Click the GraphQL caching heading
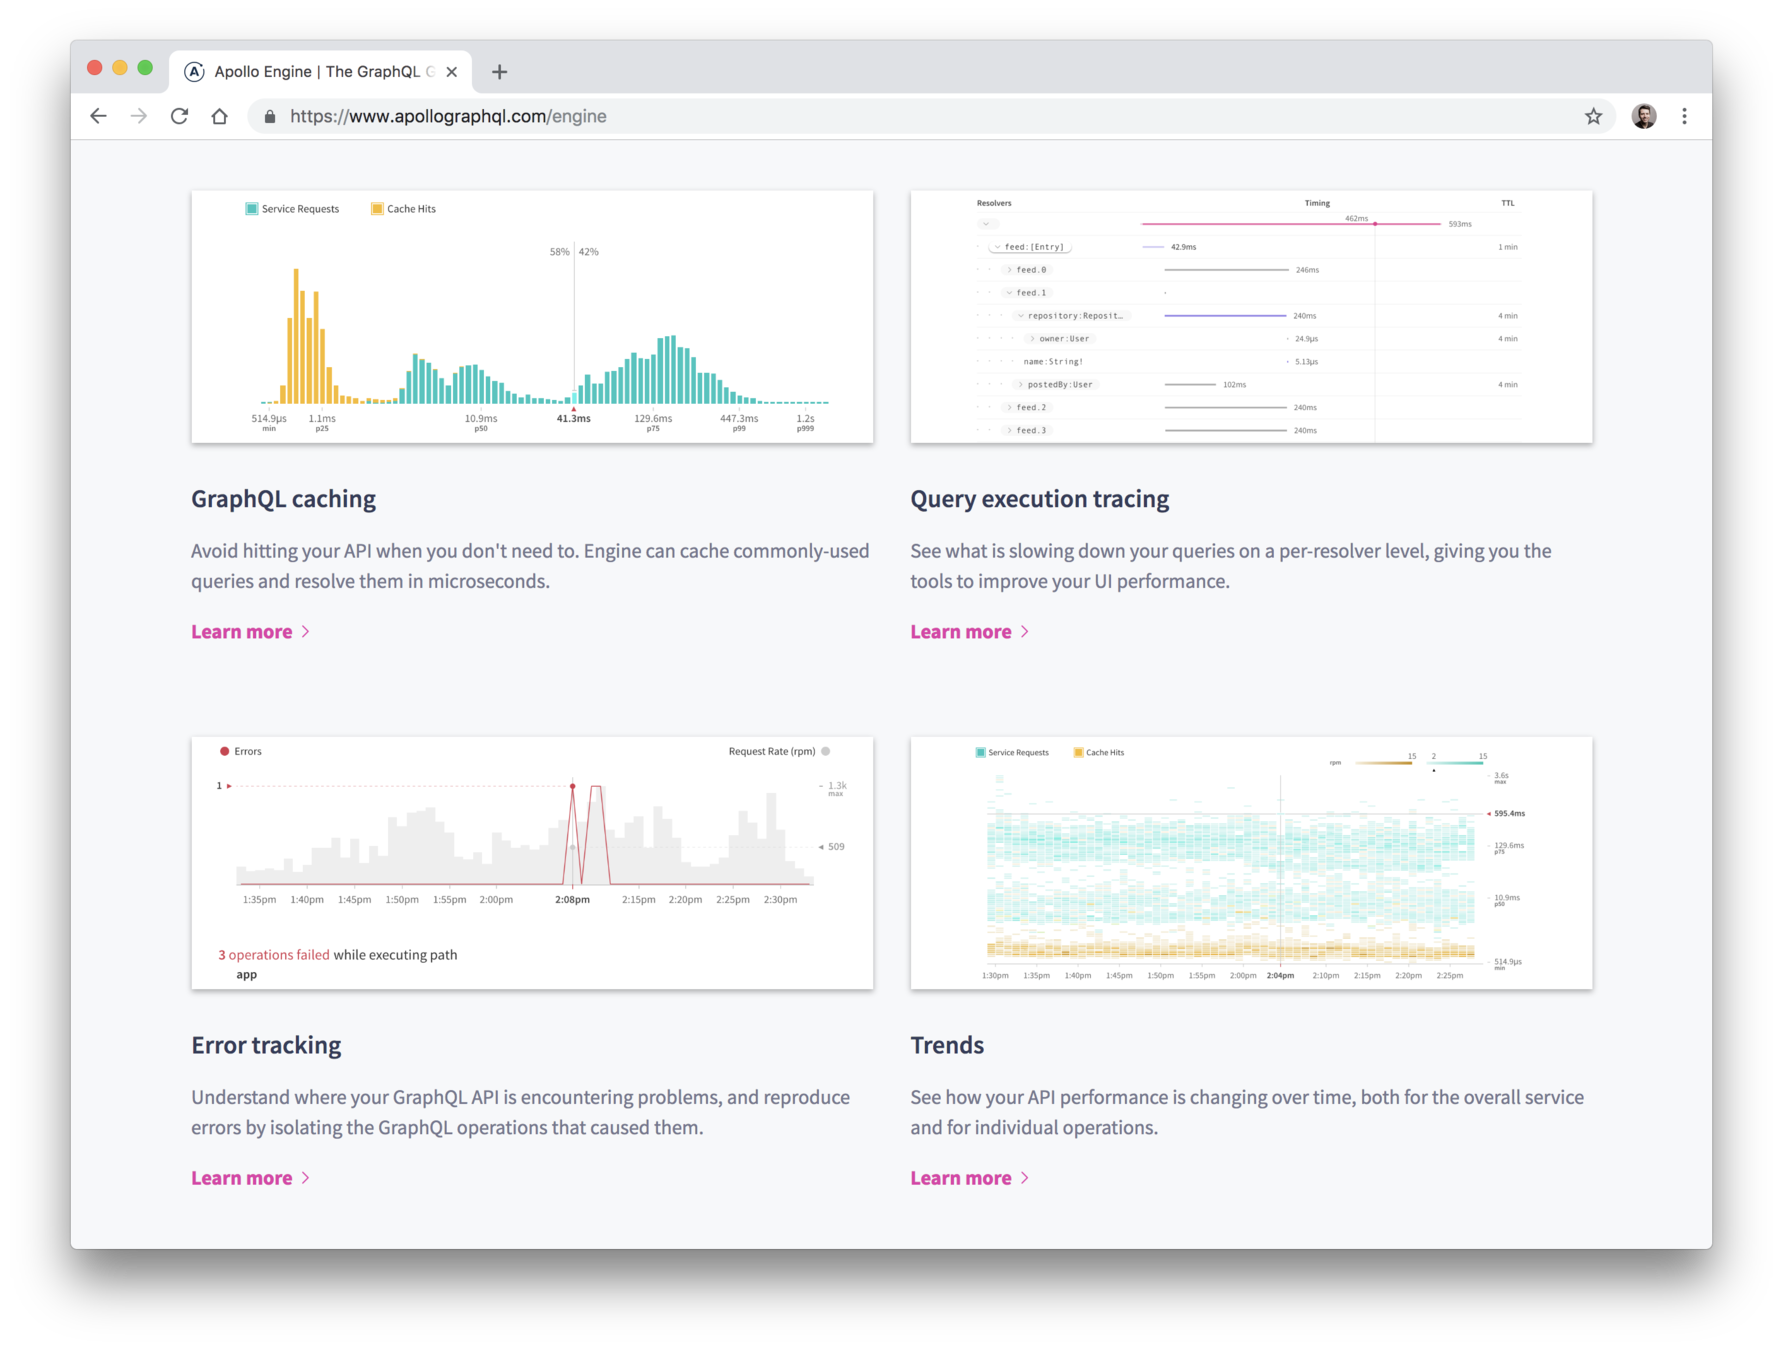Viewport: 1783px width, 1350px height. point(283,499)
